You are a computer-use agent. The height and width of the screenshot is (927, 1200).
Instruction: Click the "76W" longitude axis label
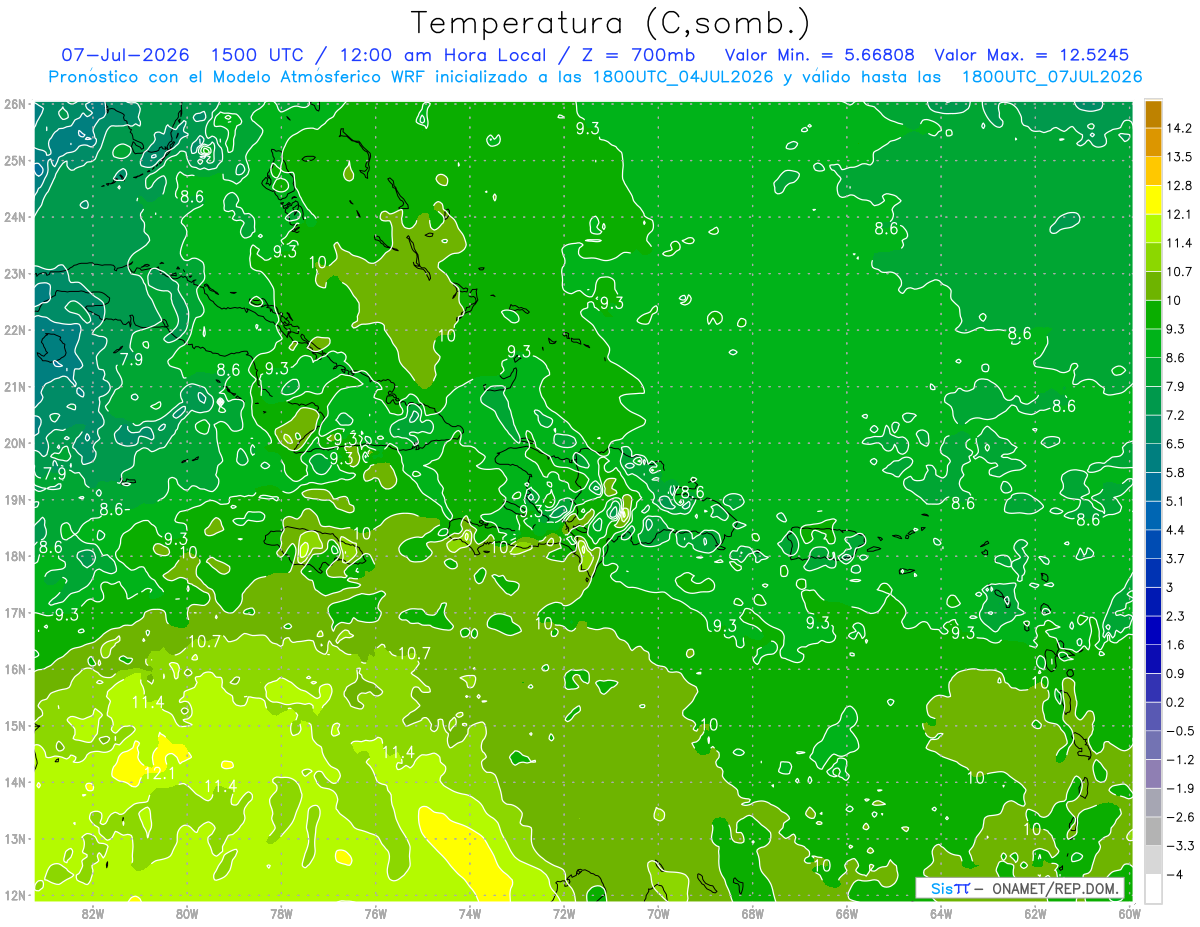point(375,914)
